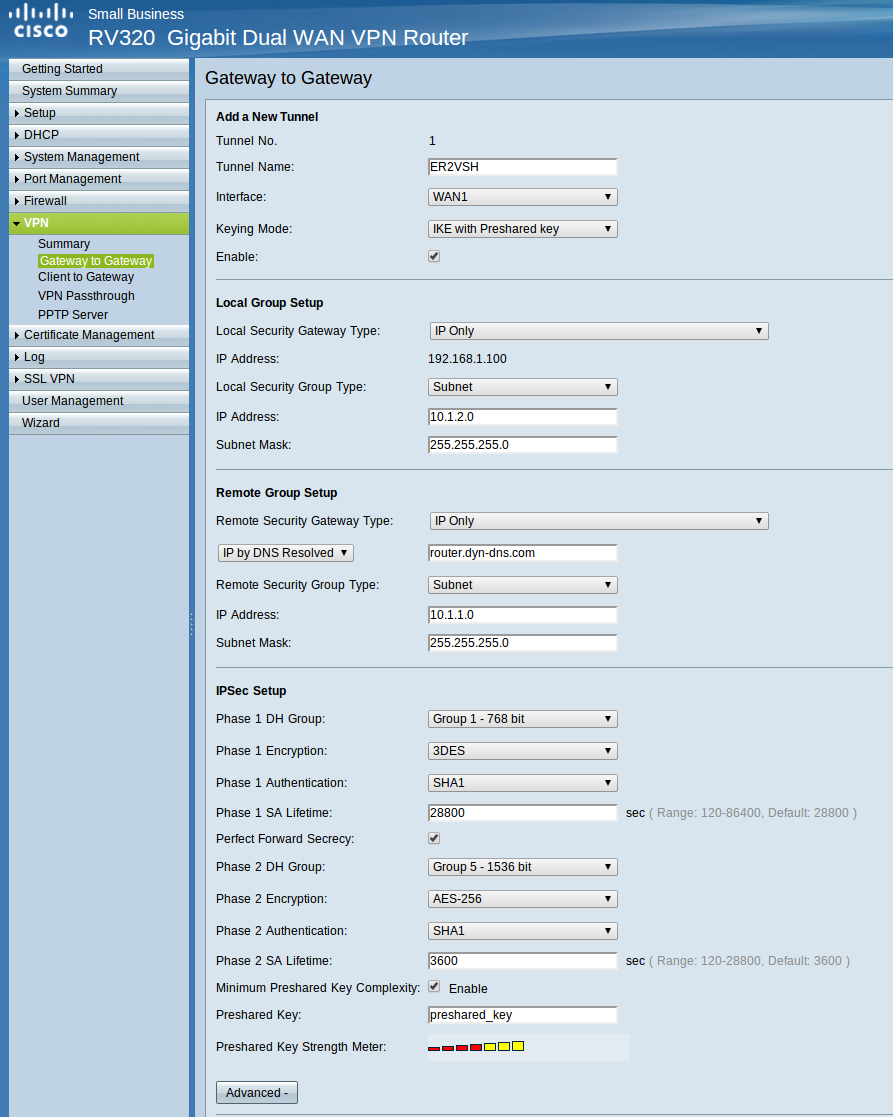Click the Phase 2 SA Lifetime field

point(523,961)
